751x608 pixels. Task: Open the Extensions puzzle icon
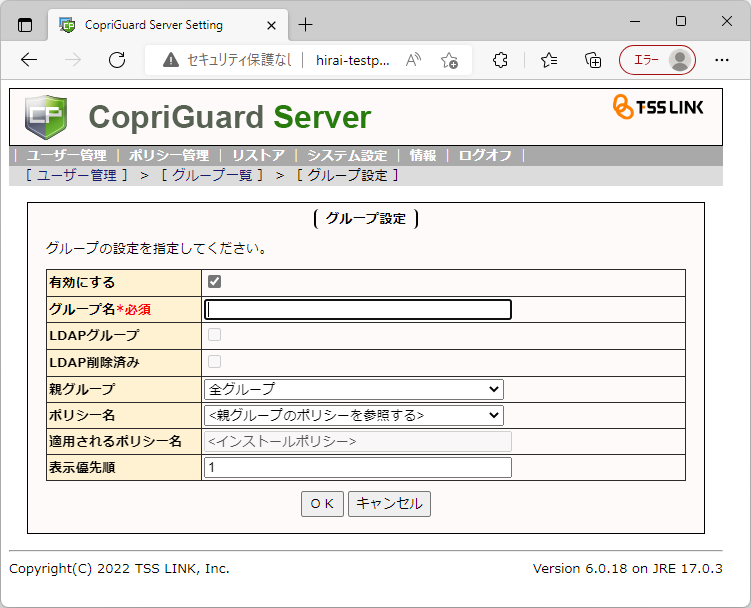501,60
